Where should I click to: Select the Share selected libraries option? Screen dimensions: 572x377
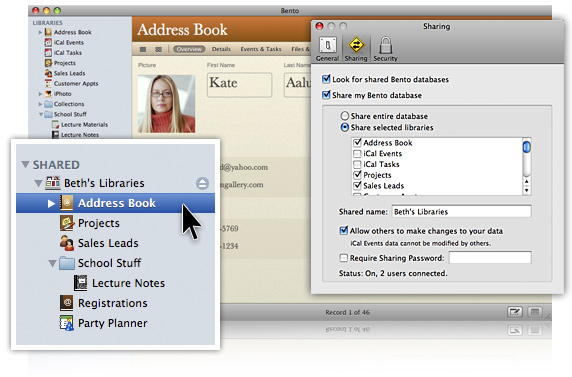point(344,127)
